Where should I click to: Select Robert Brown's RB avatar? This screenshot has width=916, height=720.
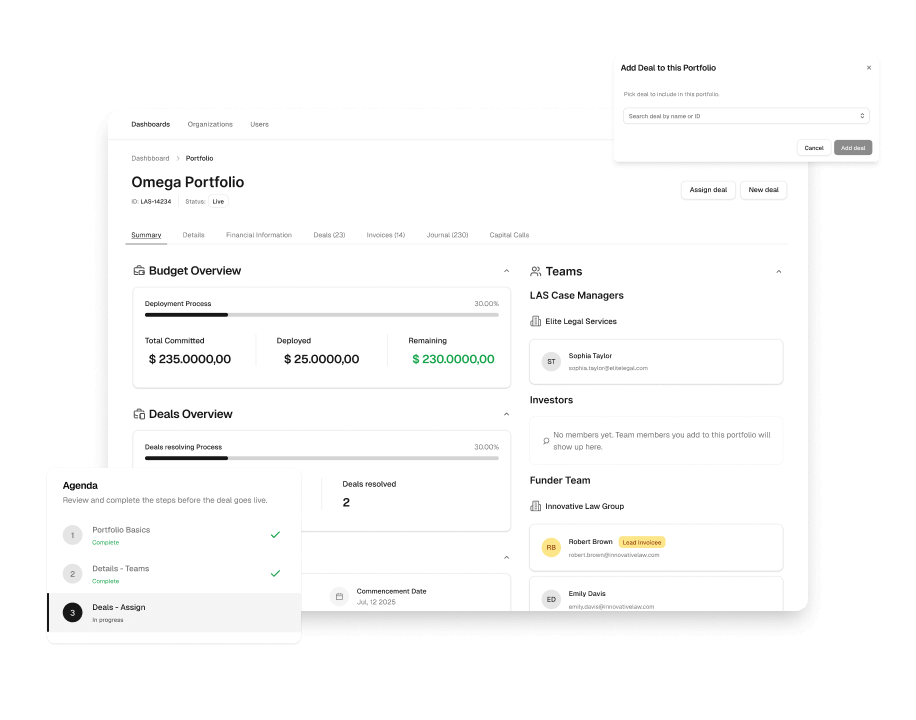click(x=551, y=547)
